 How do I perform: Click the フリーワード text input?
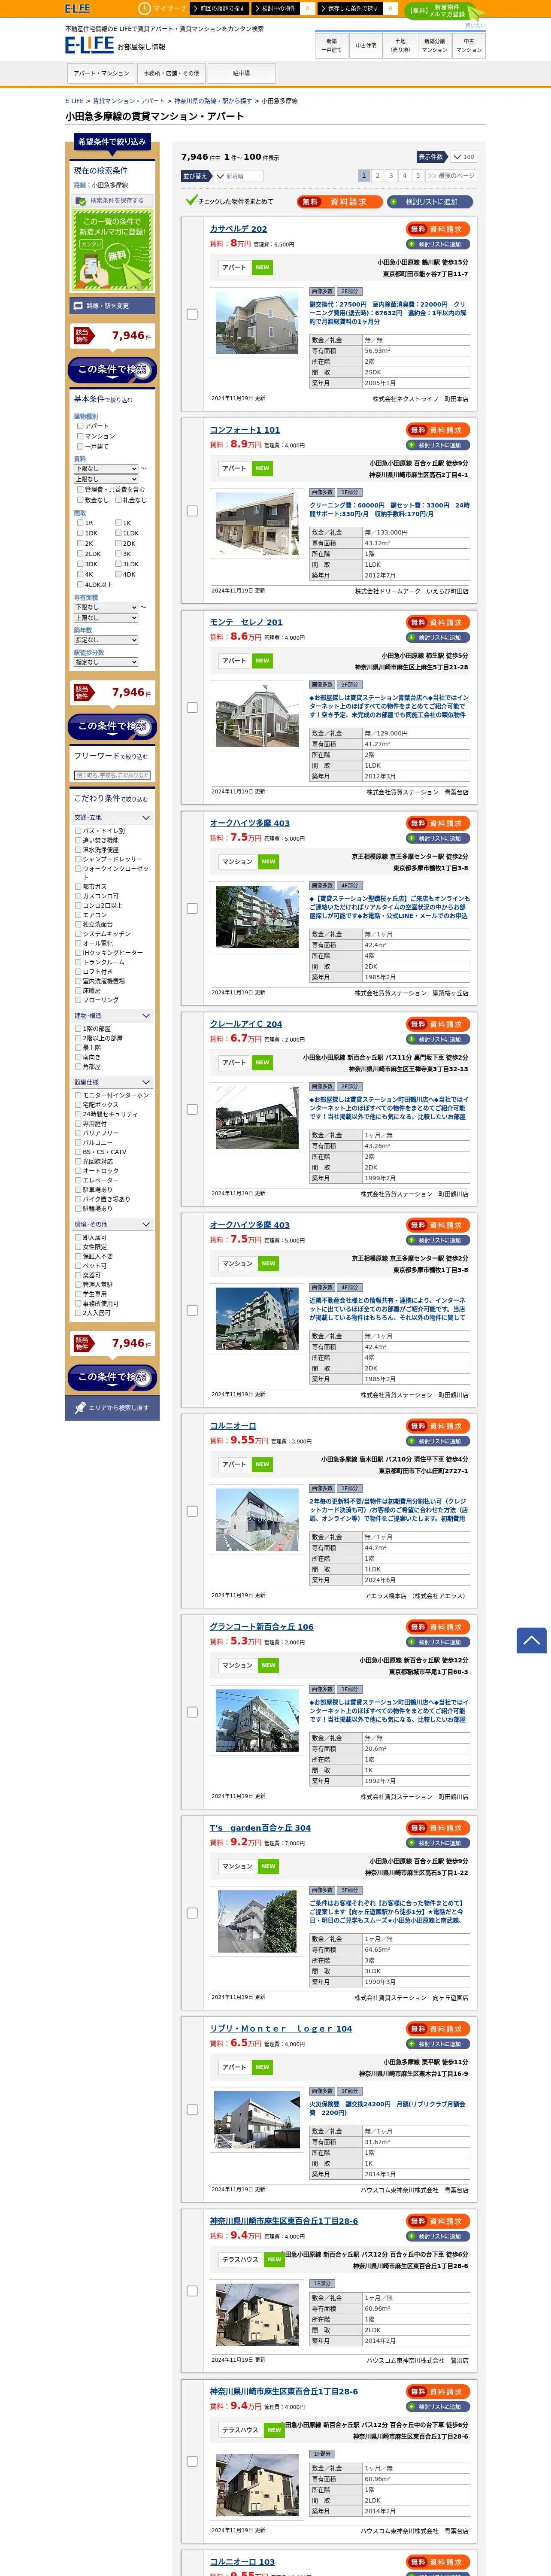[112, 775]
